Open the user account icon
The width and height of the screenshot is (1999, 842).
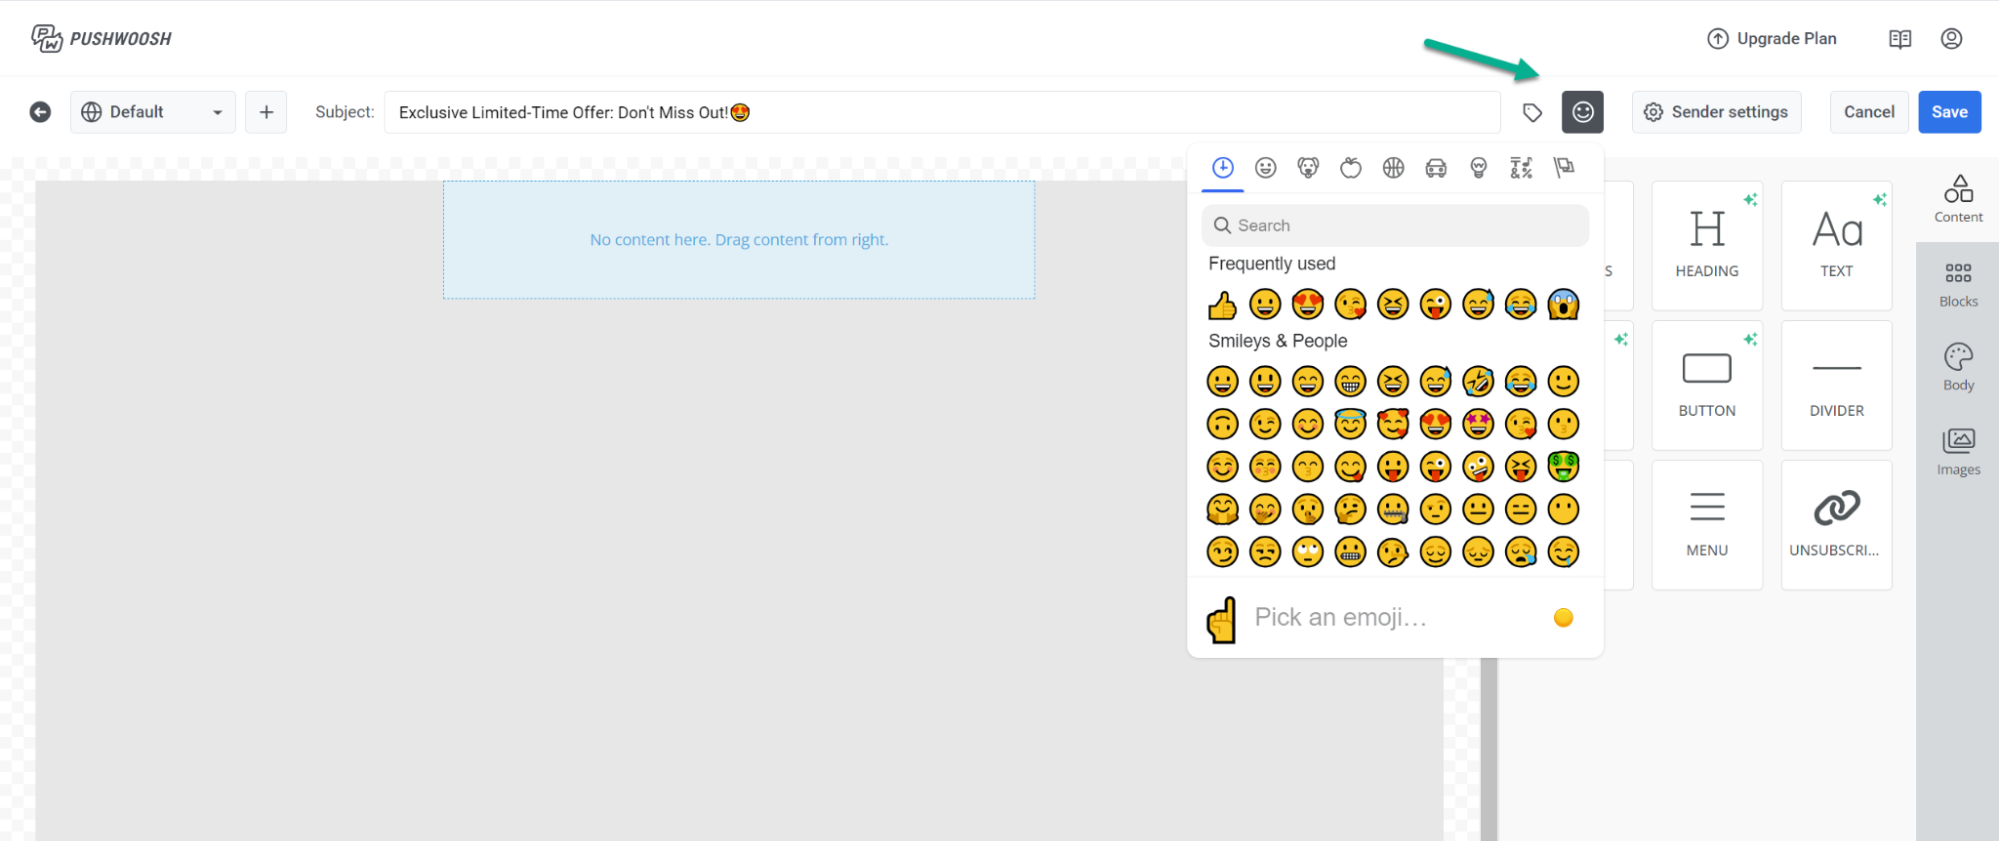coord(1951,39)
